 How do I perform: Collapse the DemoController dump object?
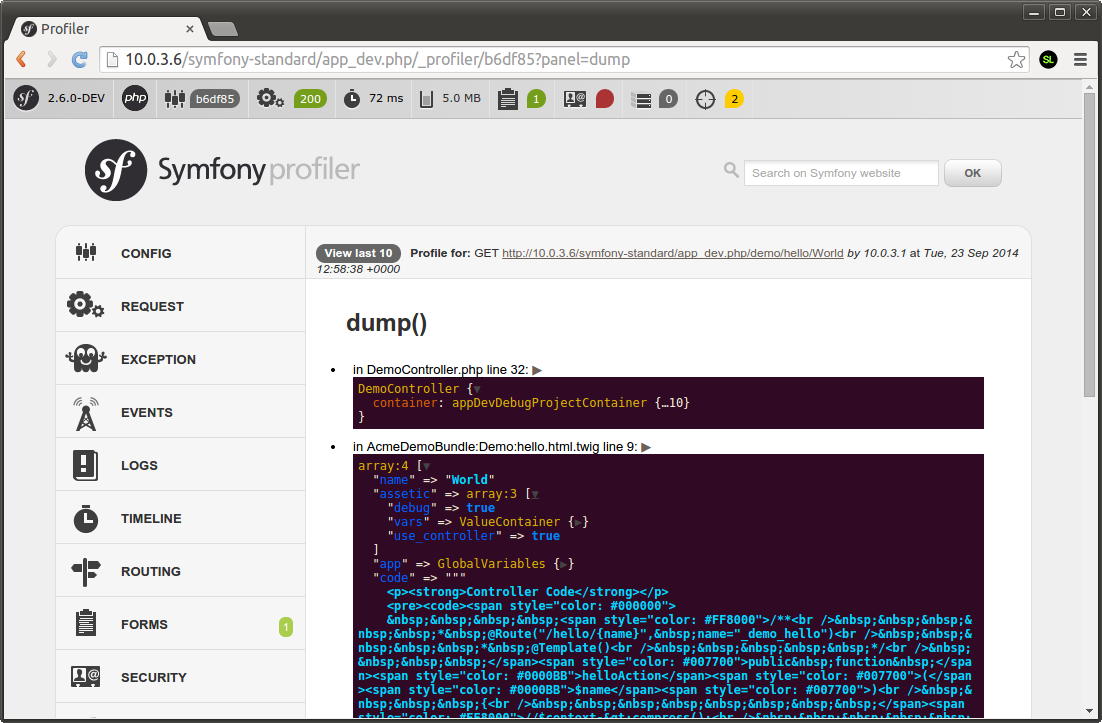click(477, 388)
